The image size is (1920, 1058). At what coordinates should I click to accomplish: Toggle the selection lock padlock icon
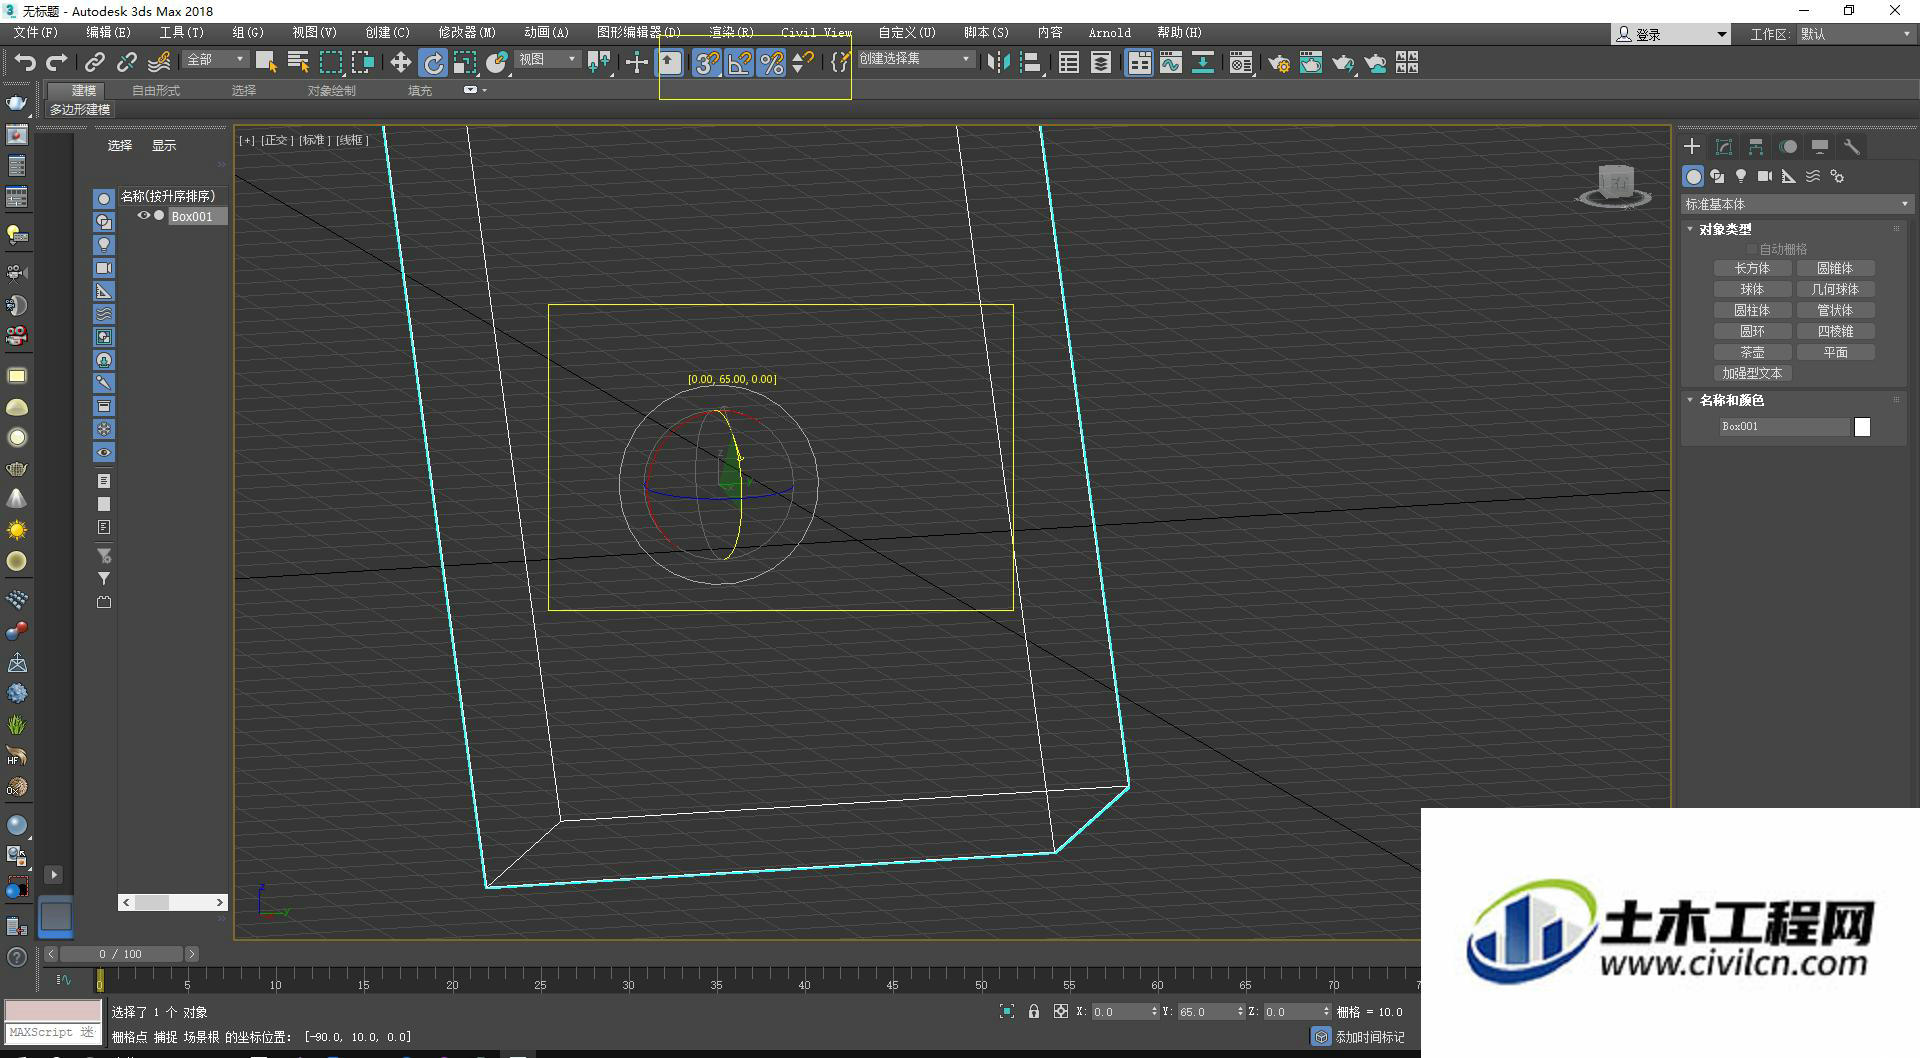click(1034, 1011)
